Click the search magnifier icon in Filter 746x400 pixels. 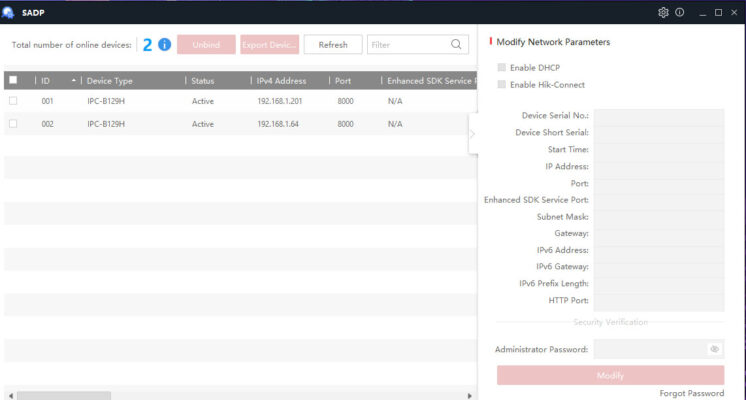pos(456,45)
